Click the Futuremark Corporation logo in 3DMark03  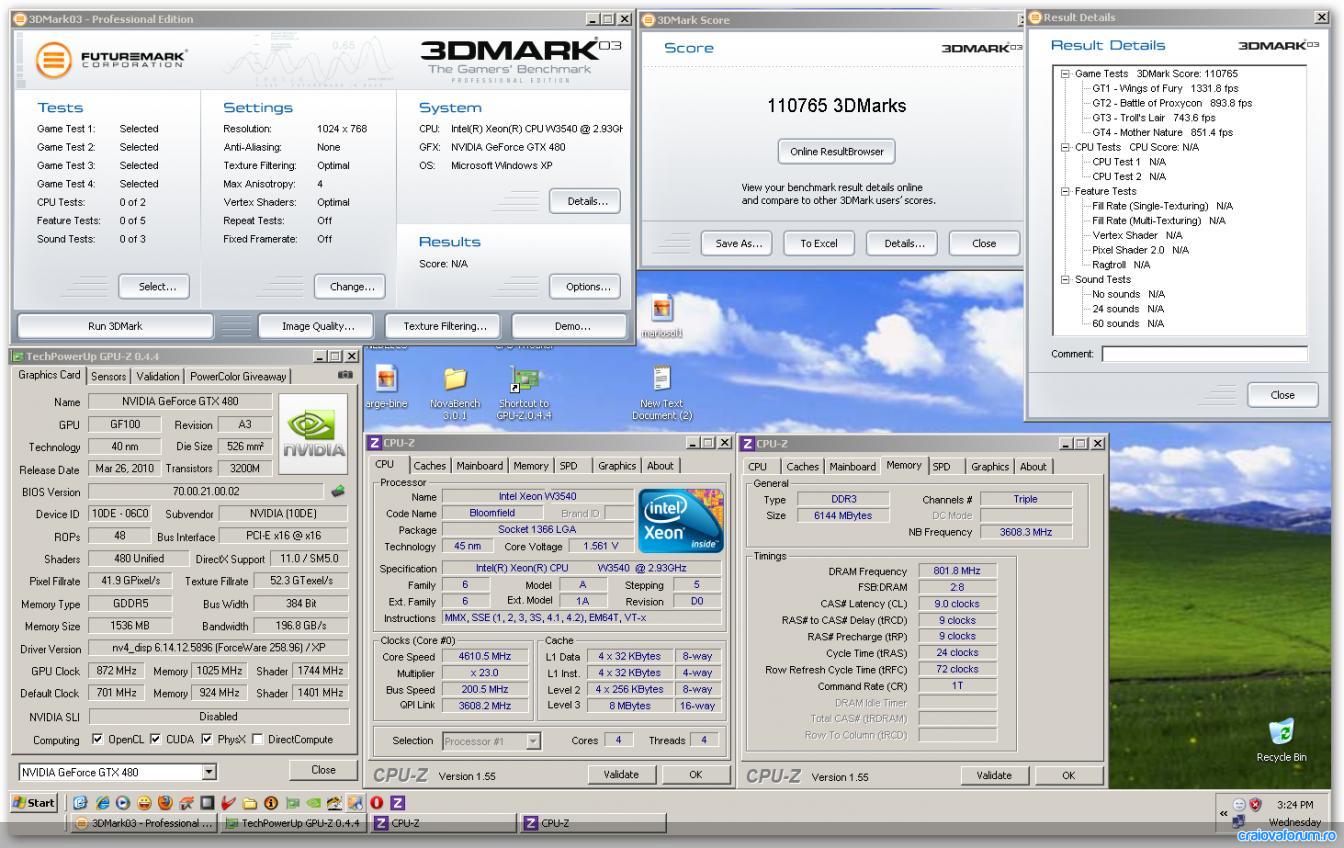pos(110,60)
